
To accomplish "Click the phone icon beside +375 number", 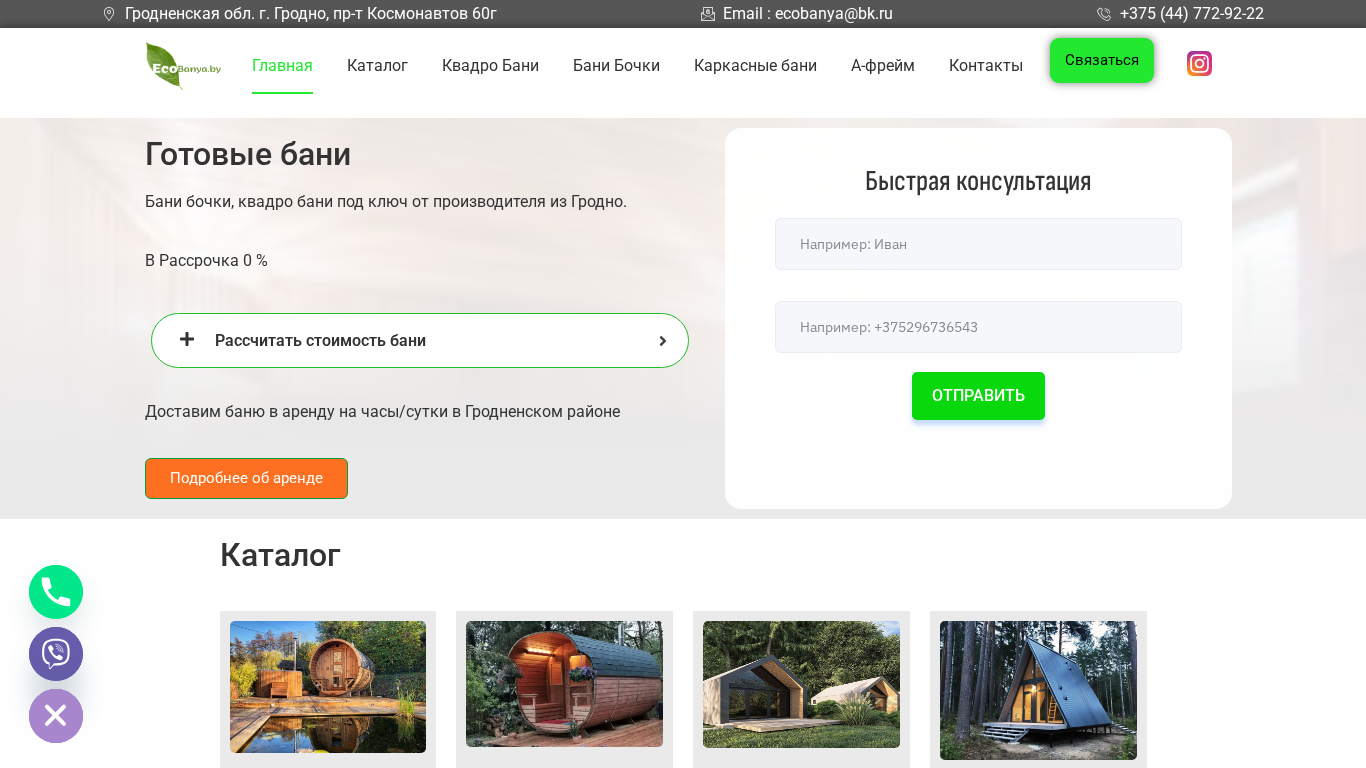I will [1104, 14].
